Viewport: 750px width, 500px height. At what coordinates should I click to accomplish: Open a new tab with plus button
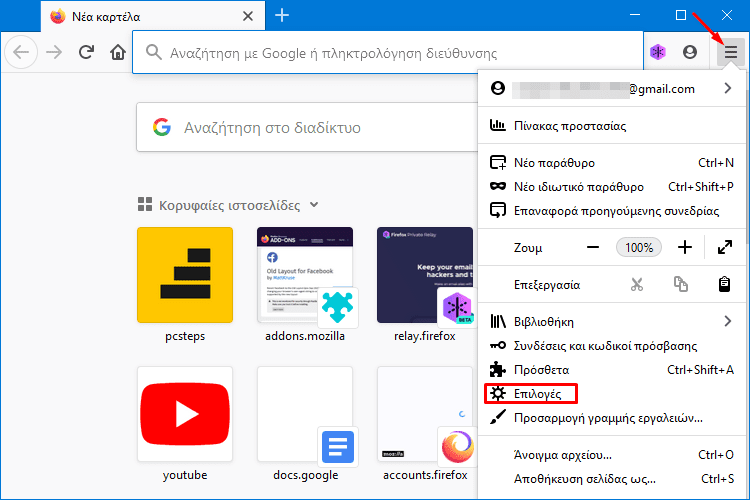[x=282, y=16]
